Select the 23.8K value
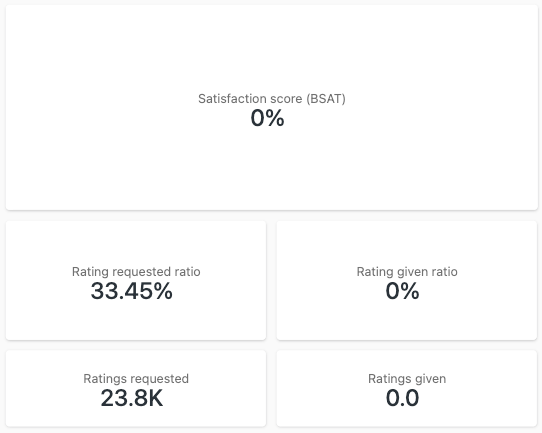The width and height of the screenshot is (542, 433). point(131,398)
